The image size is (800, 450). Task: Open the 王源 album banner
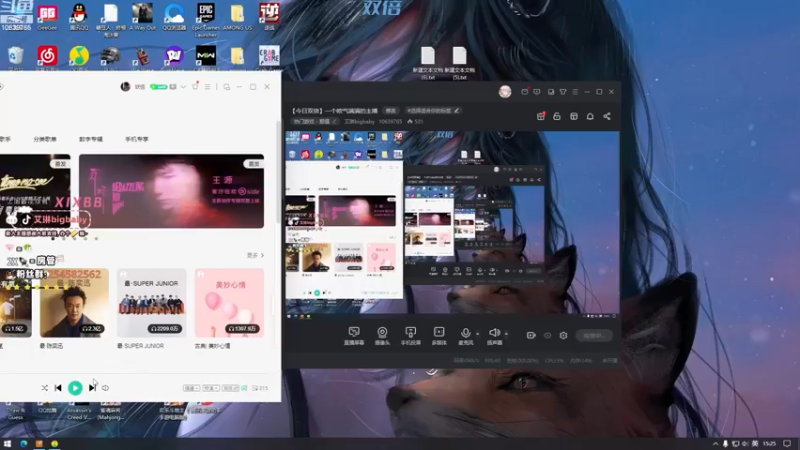point(171,191)
